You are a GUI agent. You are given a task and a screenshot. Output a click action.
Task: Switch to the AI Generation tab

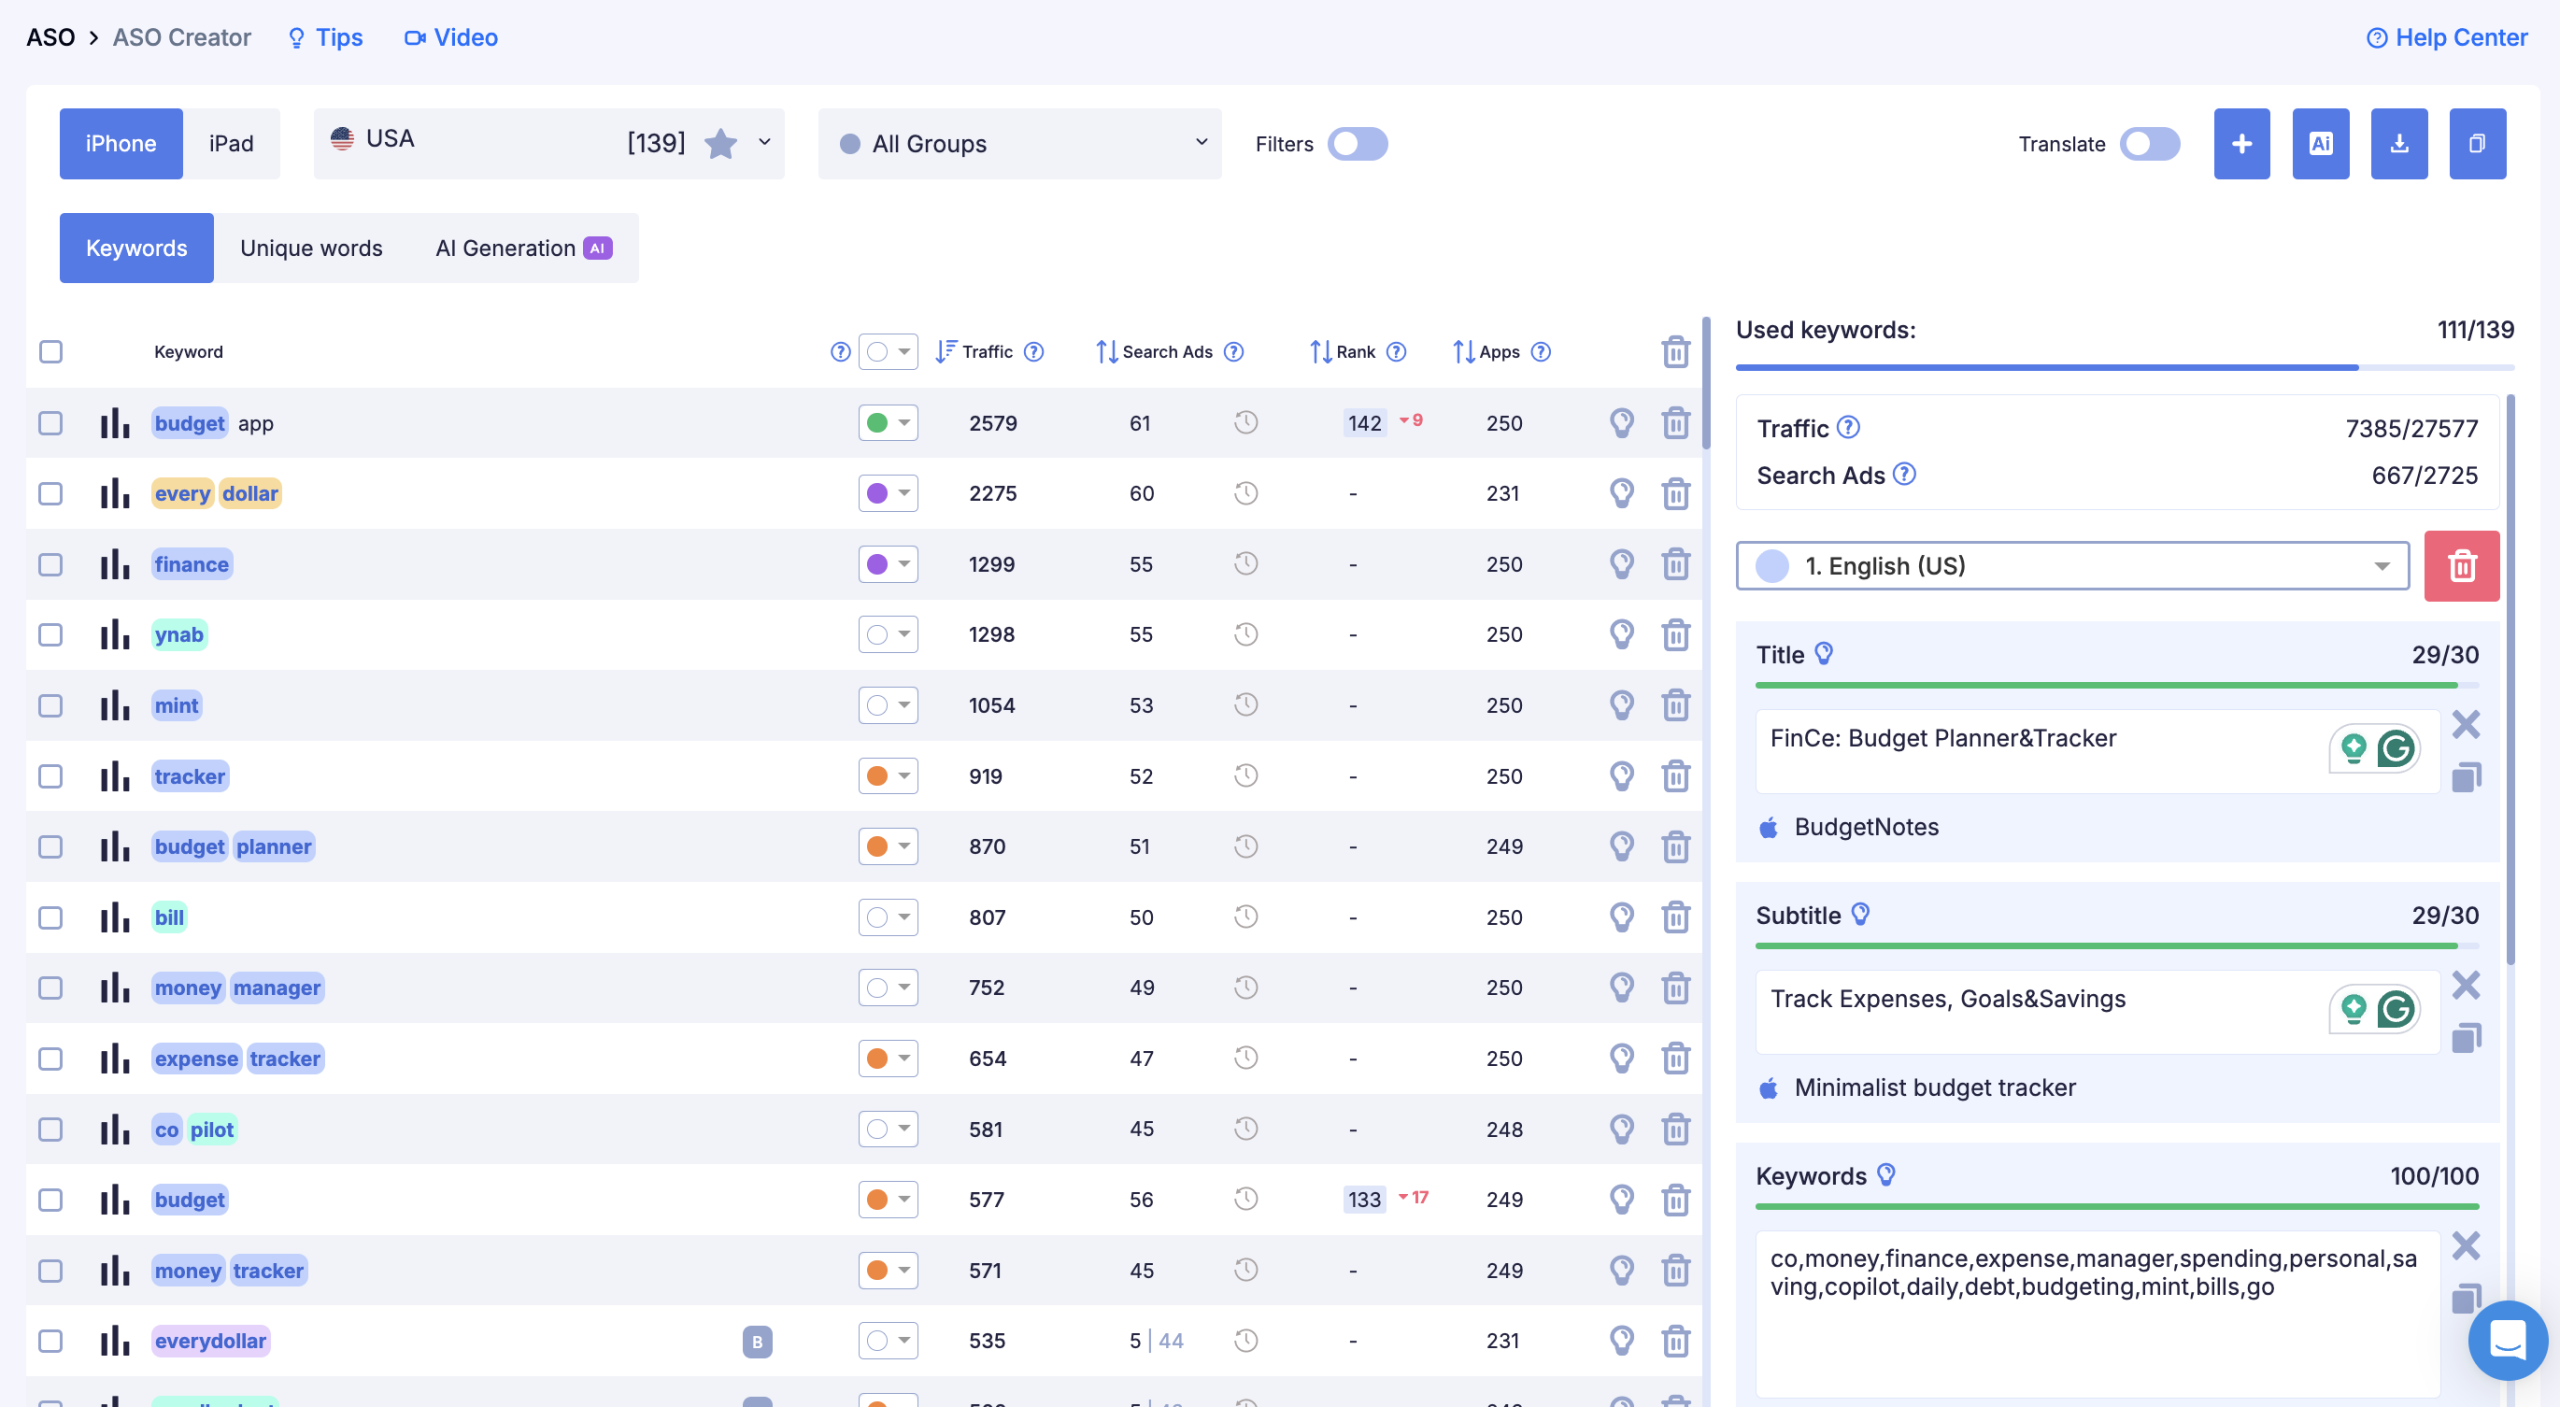click(x=524, y=248)
